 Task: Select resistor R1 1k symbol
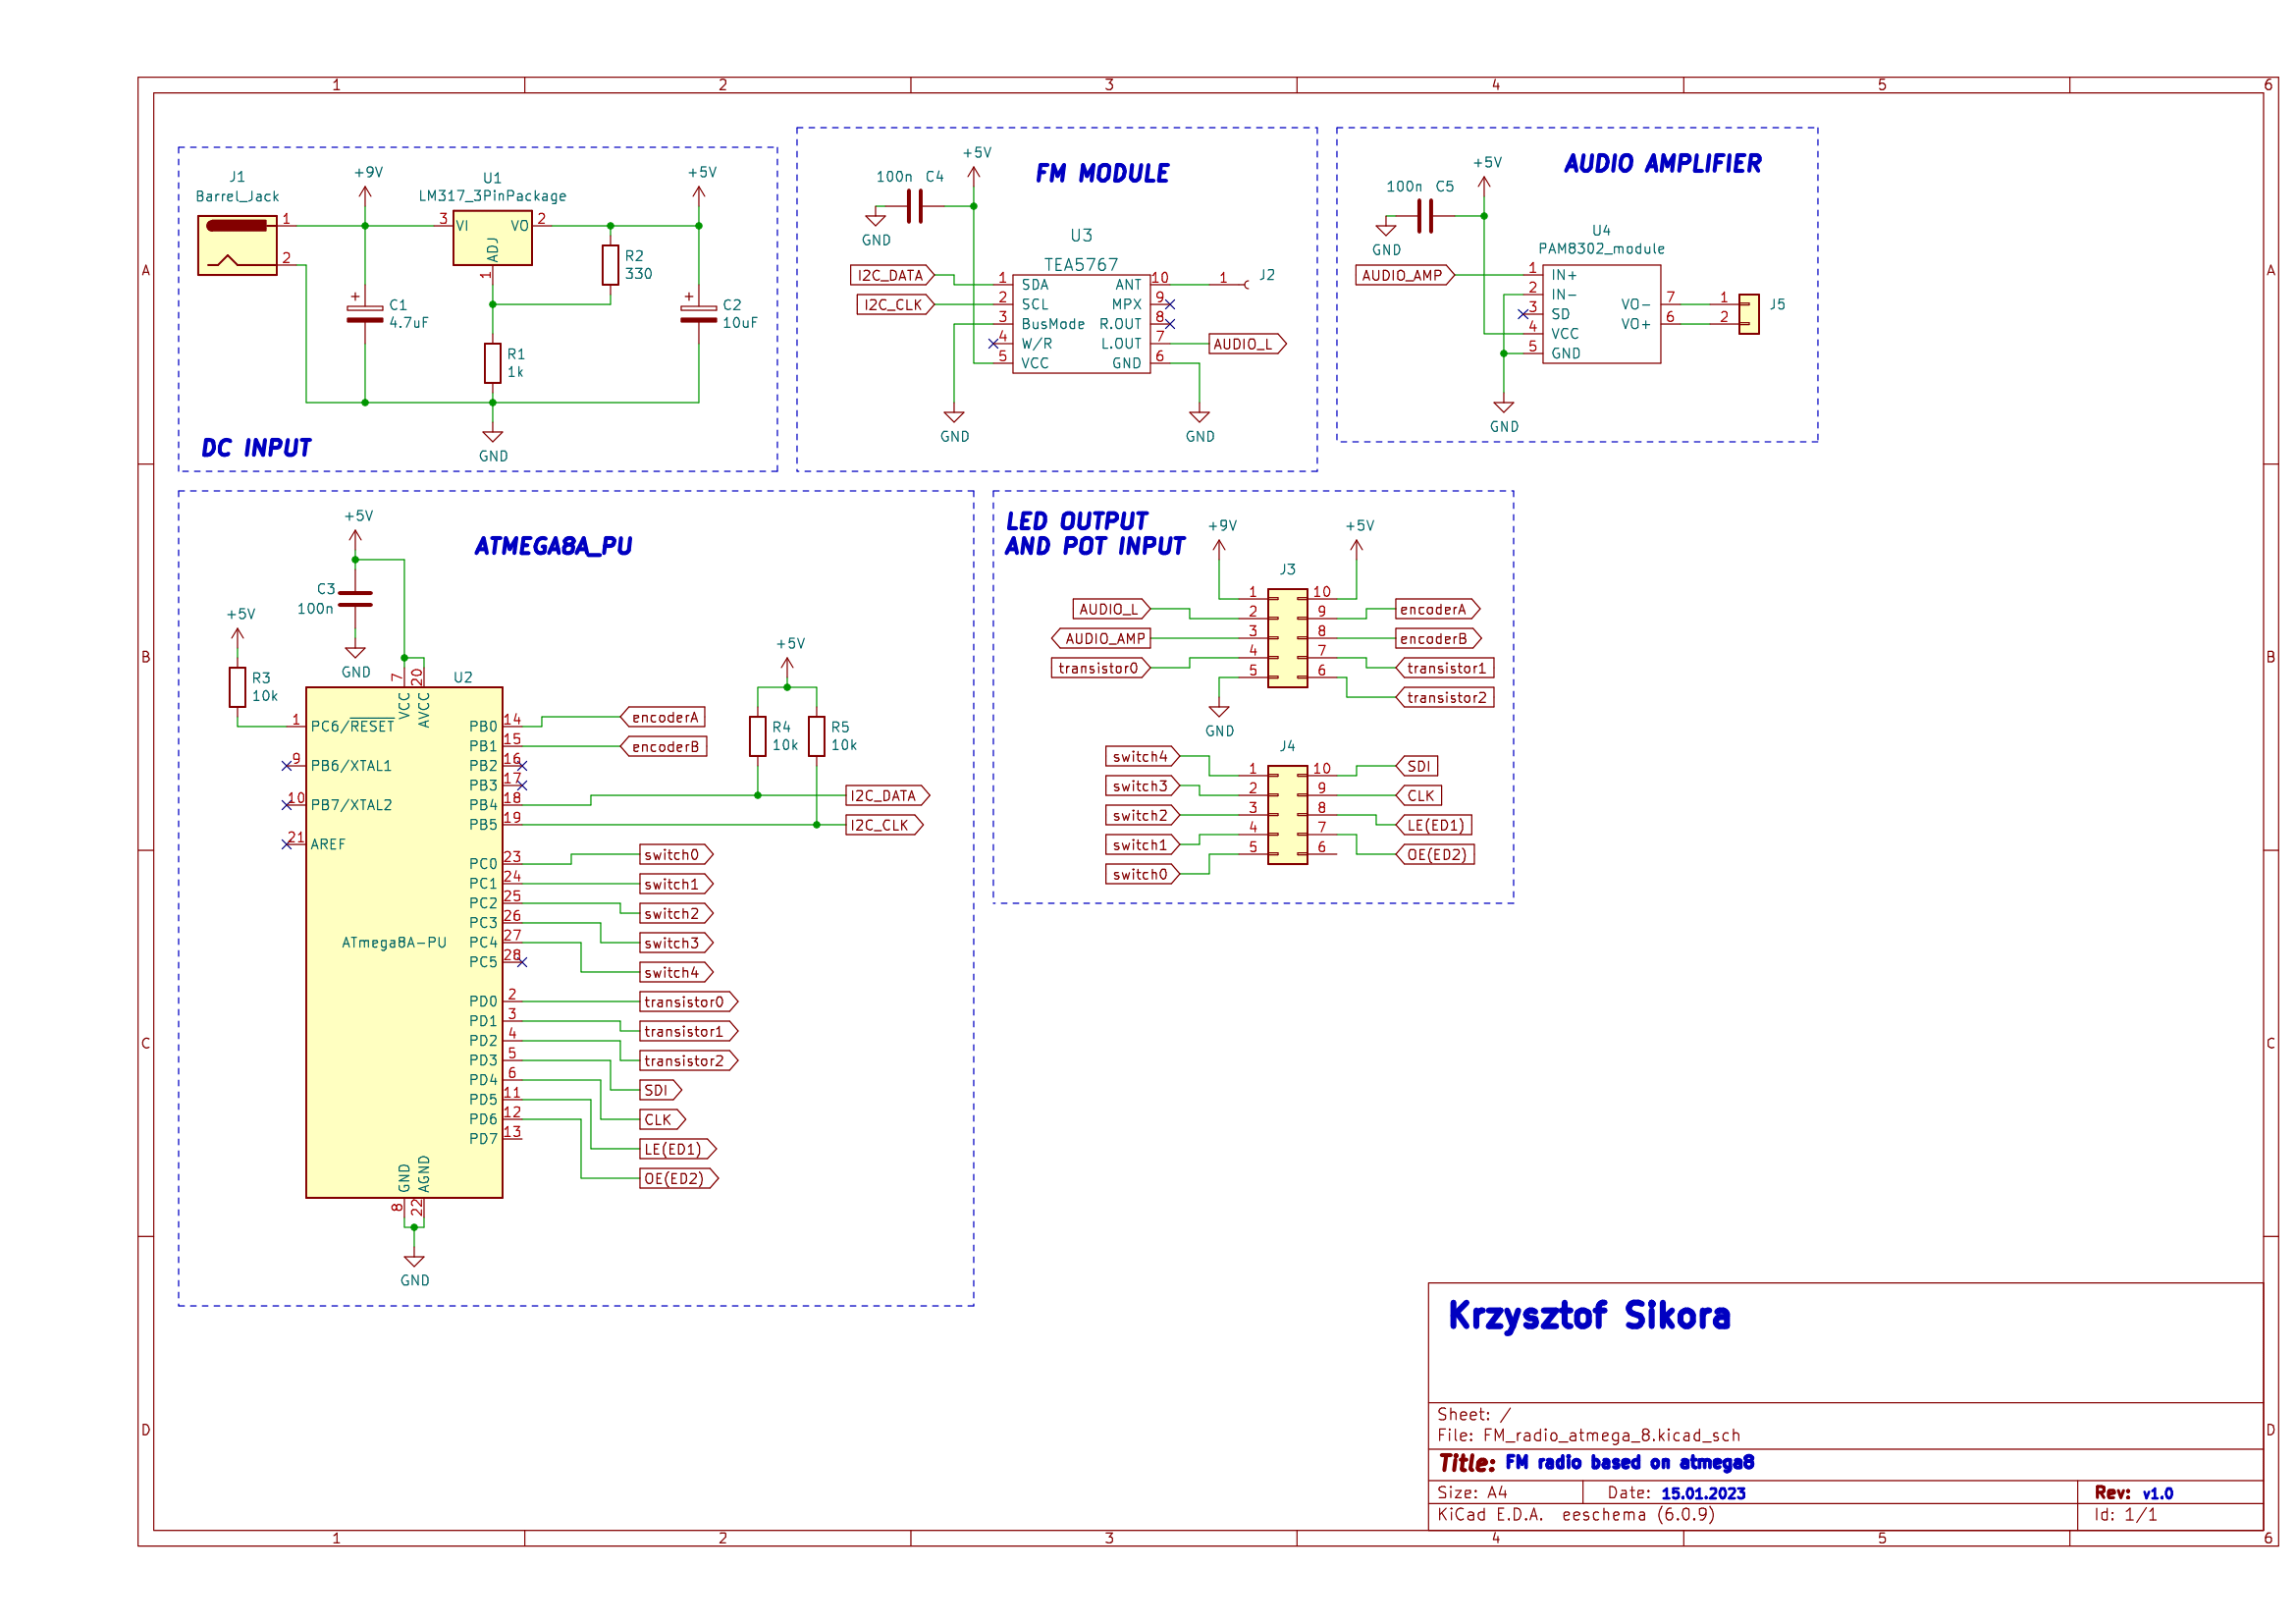click(492, 363)
